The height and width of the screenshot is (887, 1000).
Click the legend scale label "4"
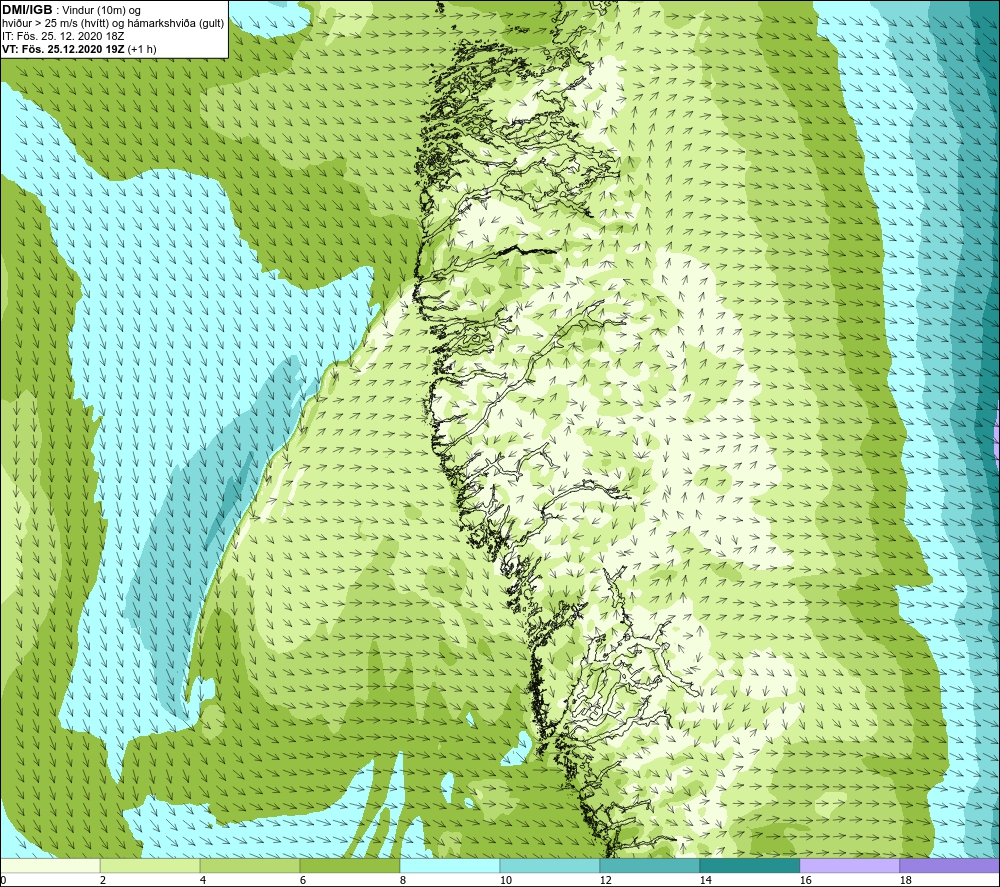point(203,881)
